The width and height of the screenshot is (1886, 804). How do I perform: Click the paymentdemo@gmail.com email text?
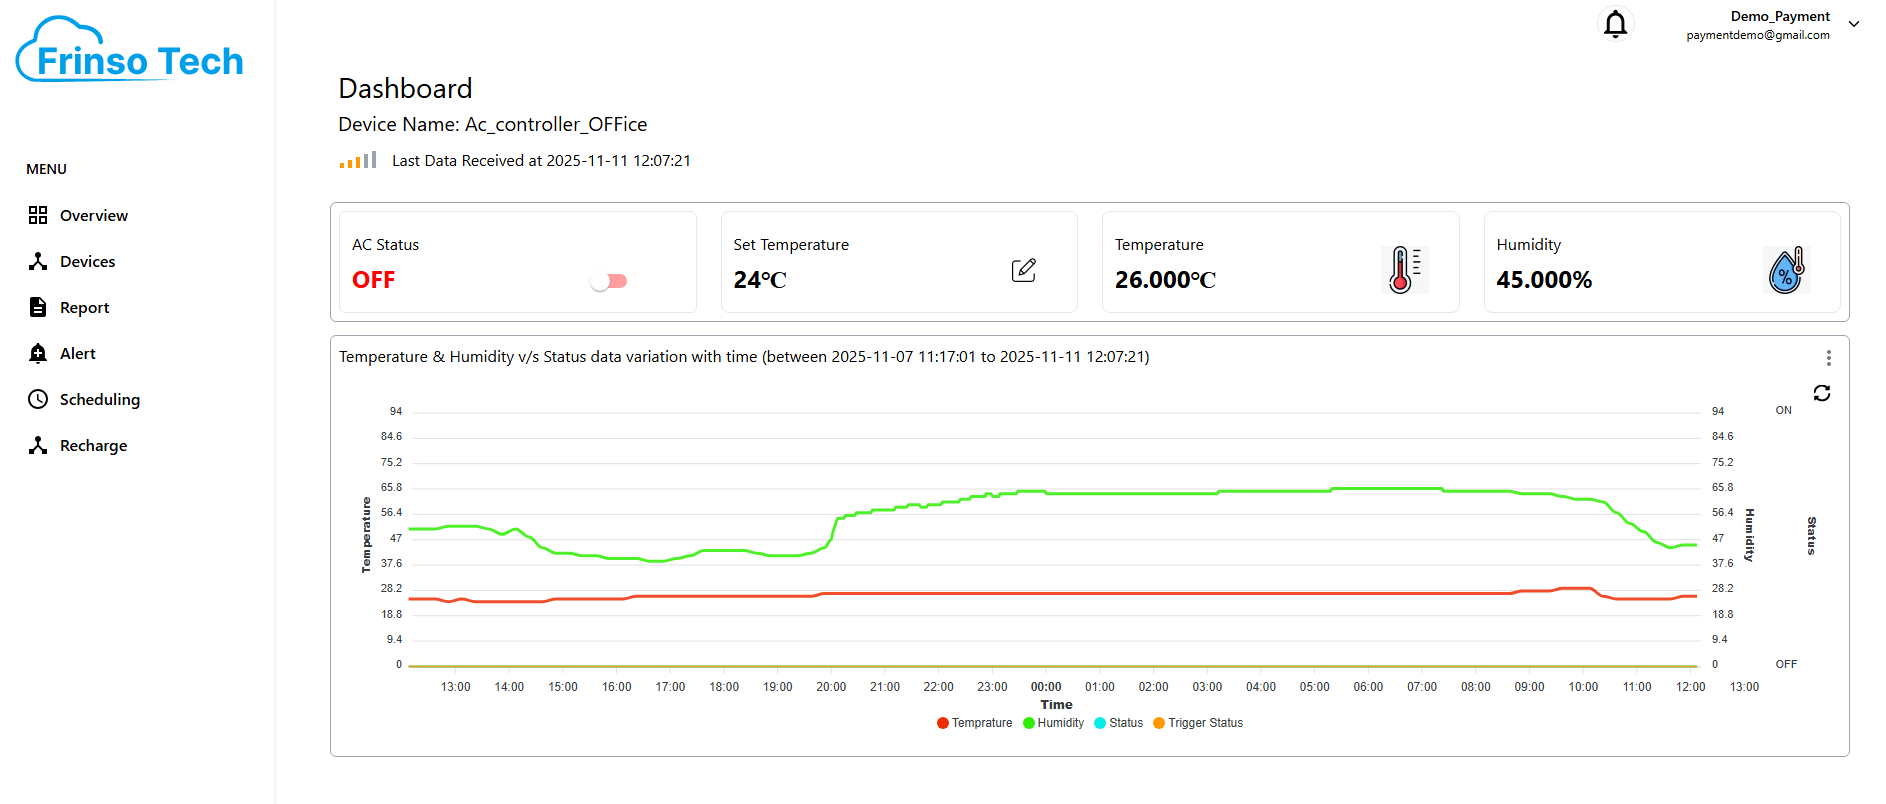(x=1758, y=35)
